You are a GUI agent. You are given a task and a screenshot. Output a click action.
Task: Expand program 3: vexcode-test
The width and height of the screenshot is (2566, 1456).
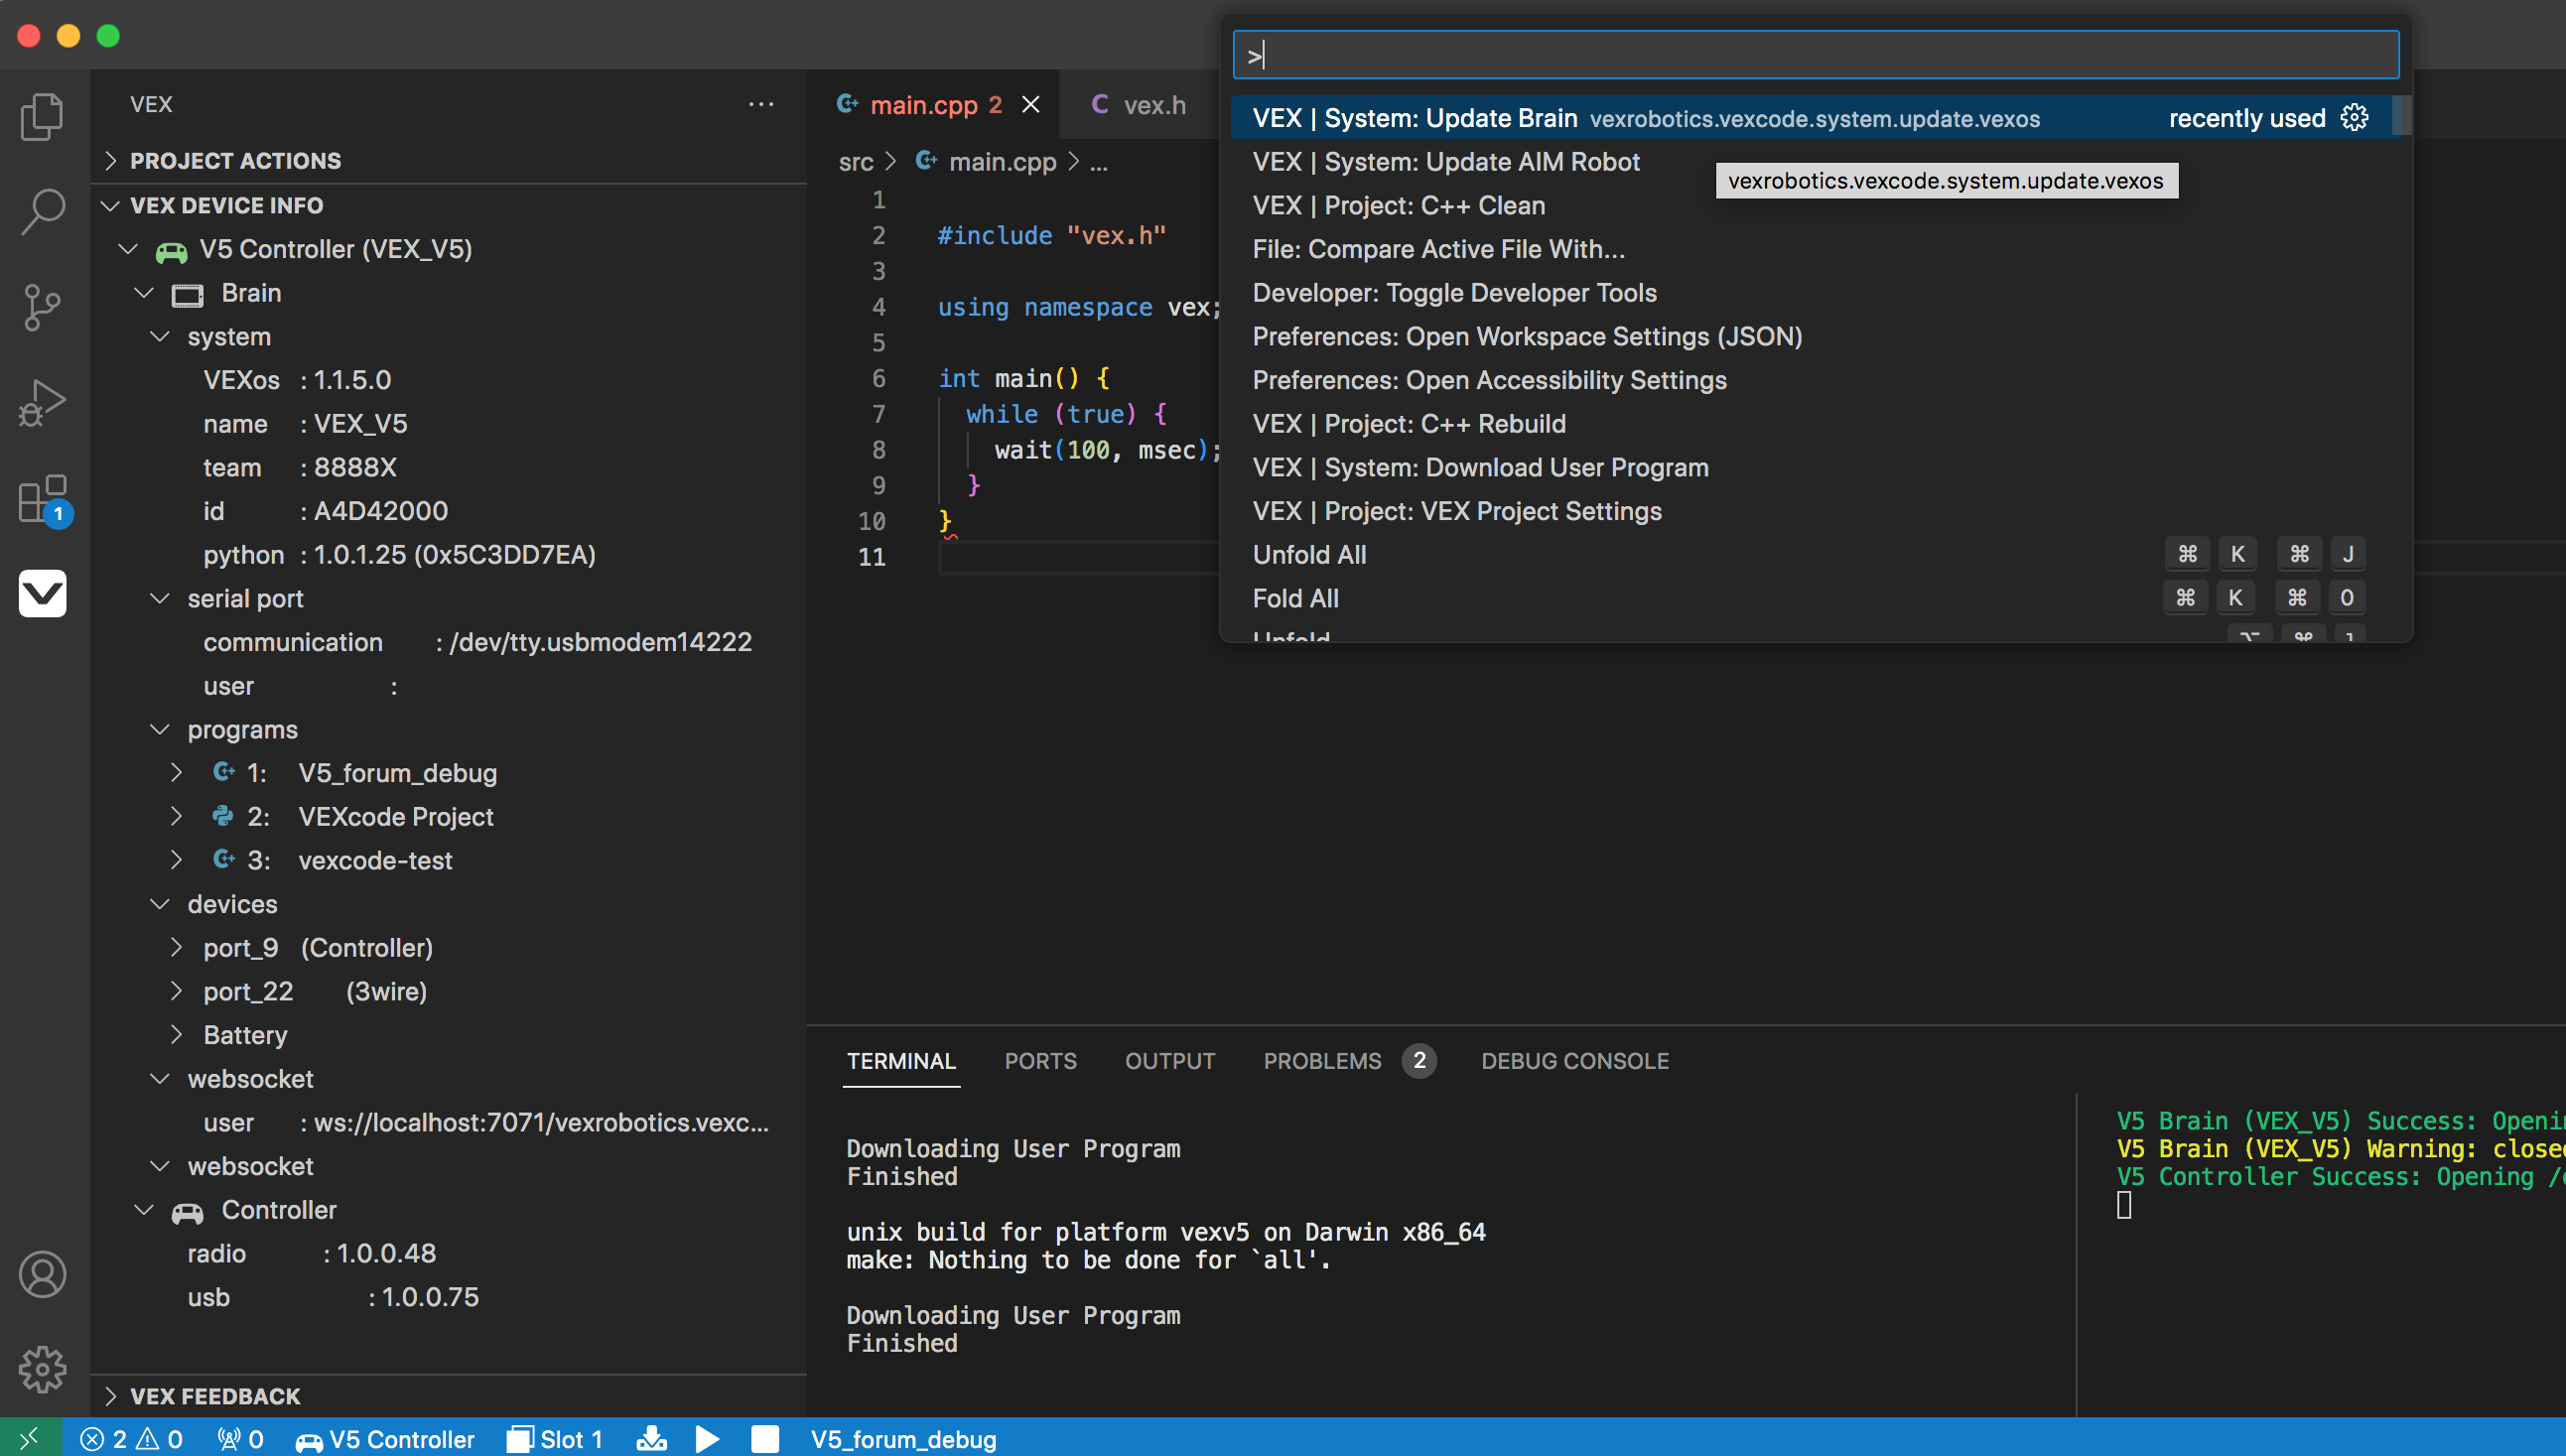(x=176, y=860)
